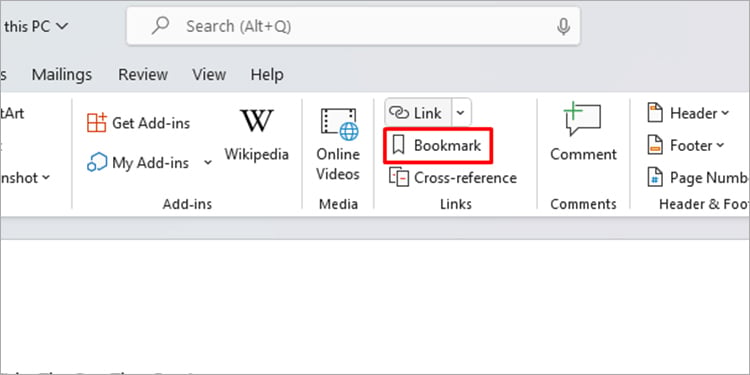This screenshot has width=750, height=375.
Task: Open the My Add-ins dropdown arrow
Action: tap(208, 163)
